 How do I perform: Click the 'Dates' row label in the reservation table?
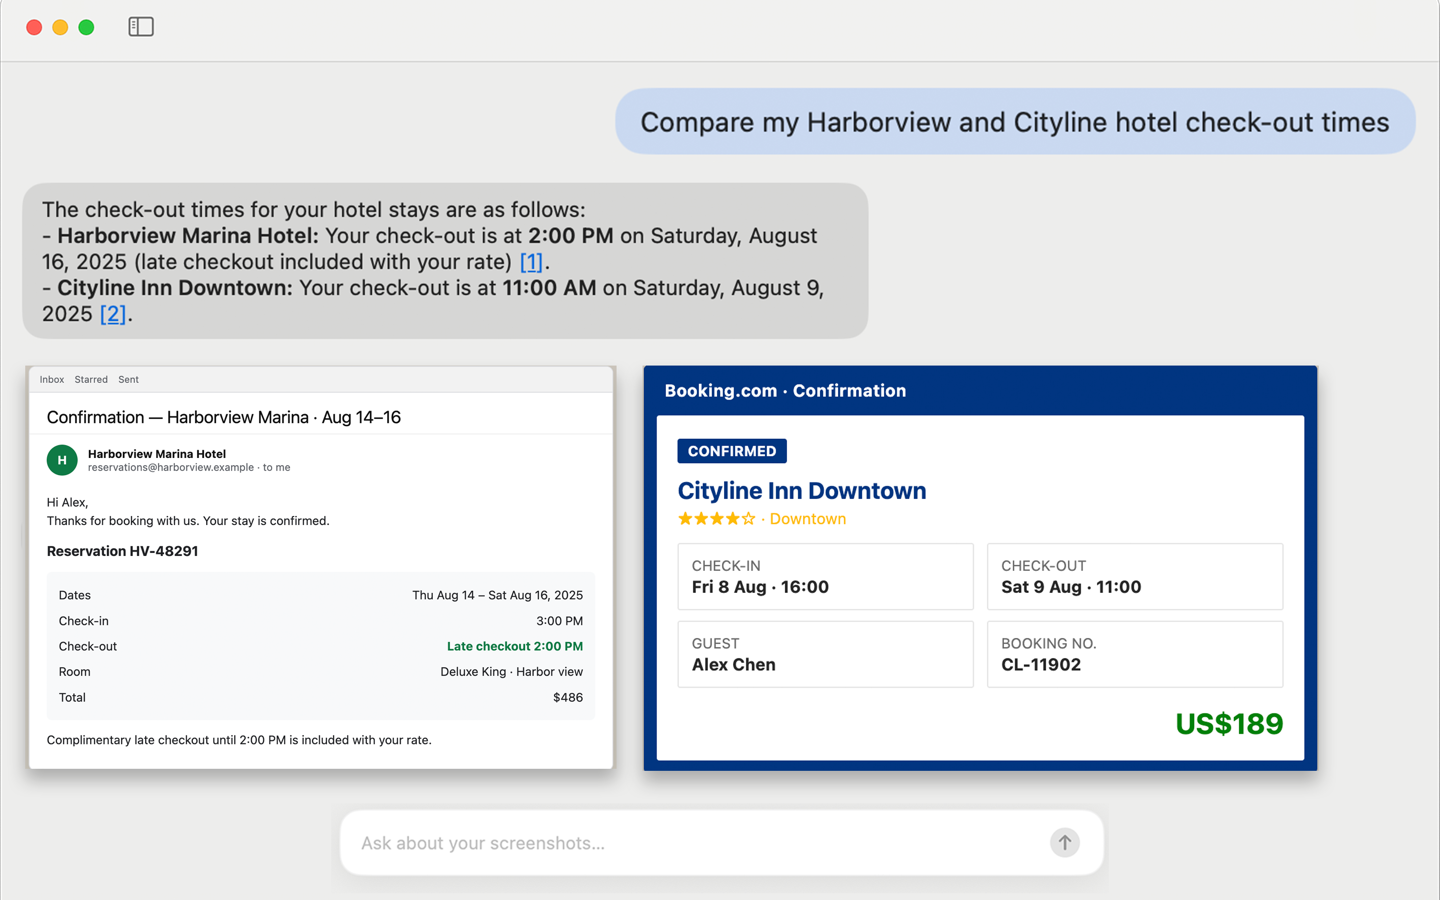click(75, 595)
